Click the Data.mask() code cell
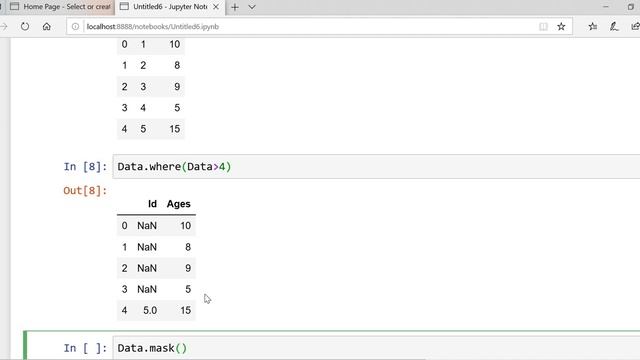This screenshot has width=640, height=360. click(376, 348)
